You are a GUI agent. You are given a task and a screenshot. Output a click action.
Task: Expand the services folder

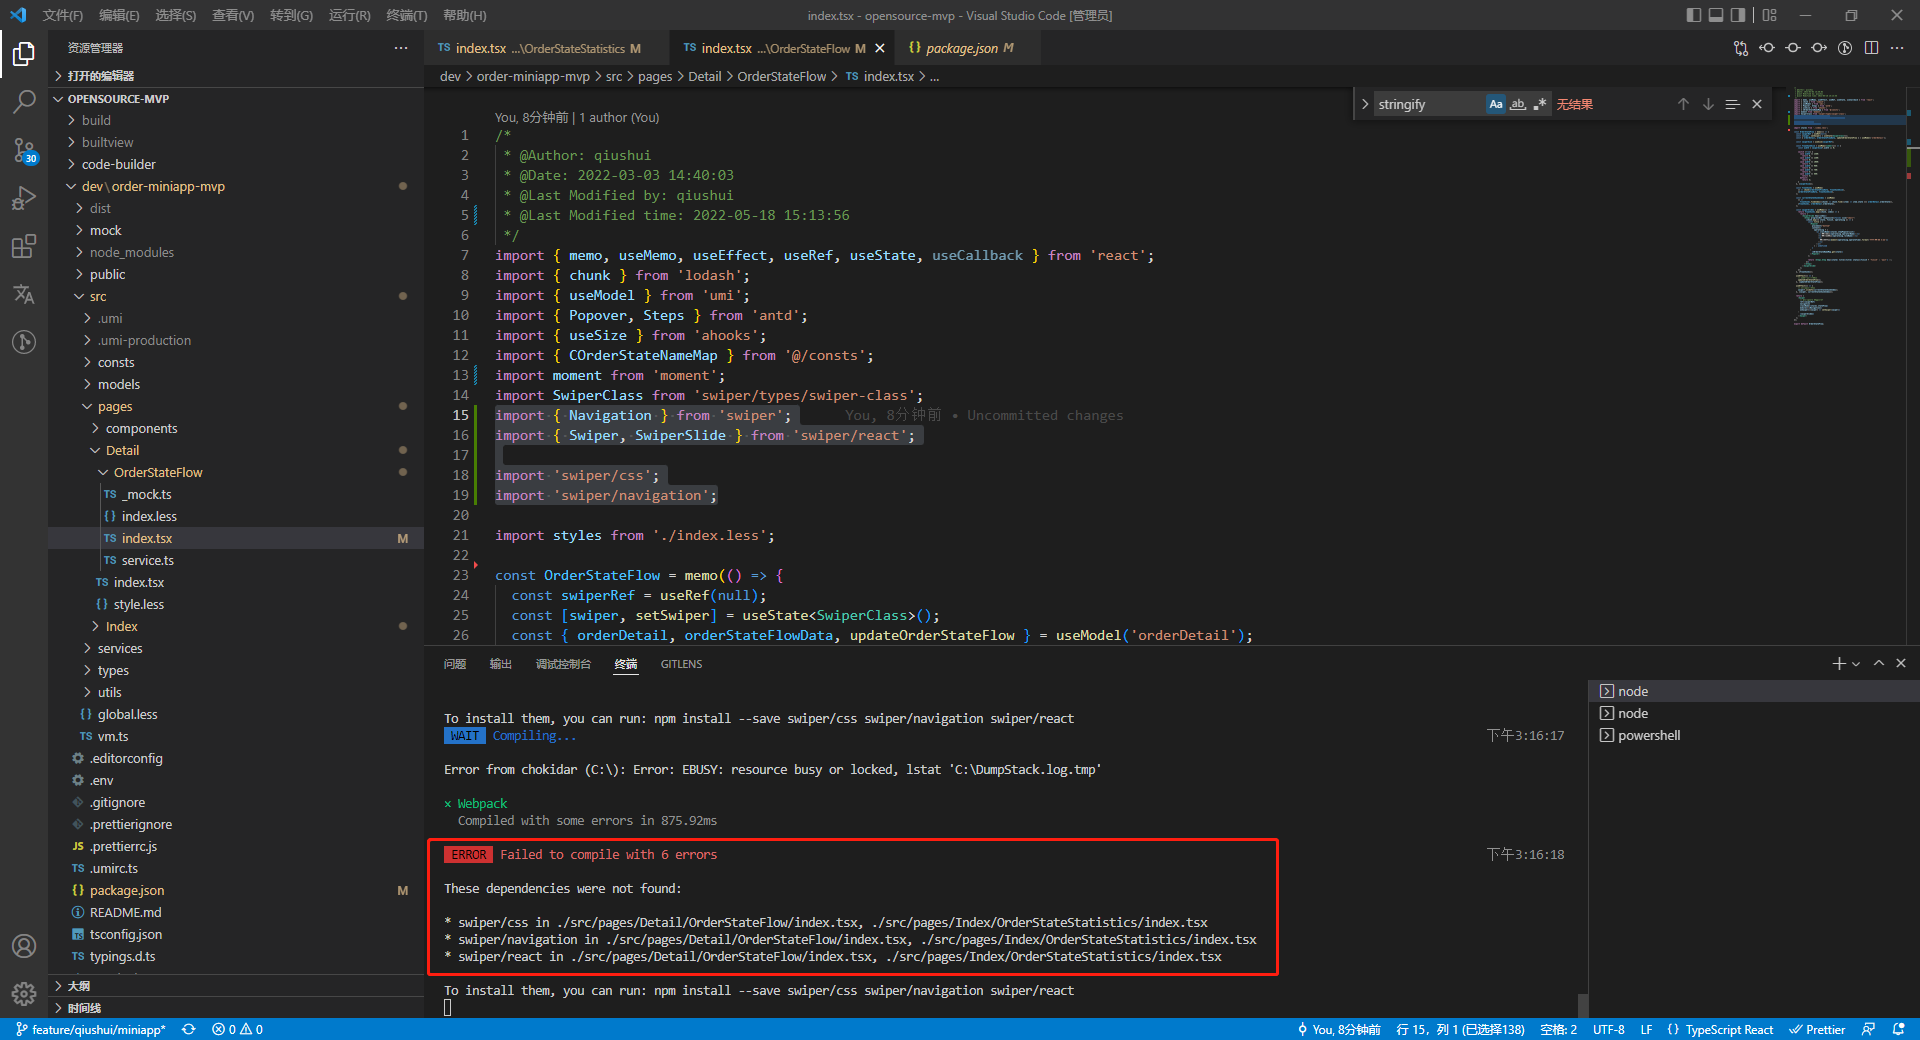tap(122, 648)
